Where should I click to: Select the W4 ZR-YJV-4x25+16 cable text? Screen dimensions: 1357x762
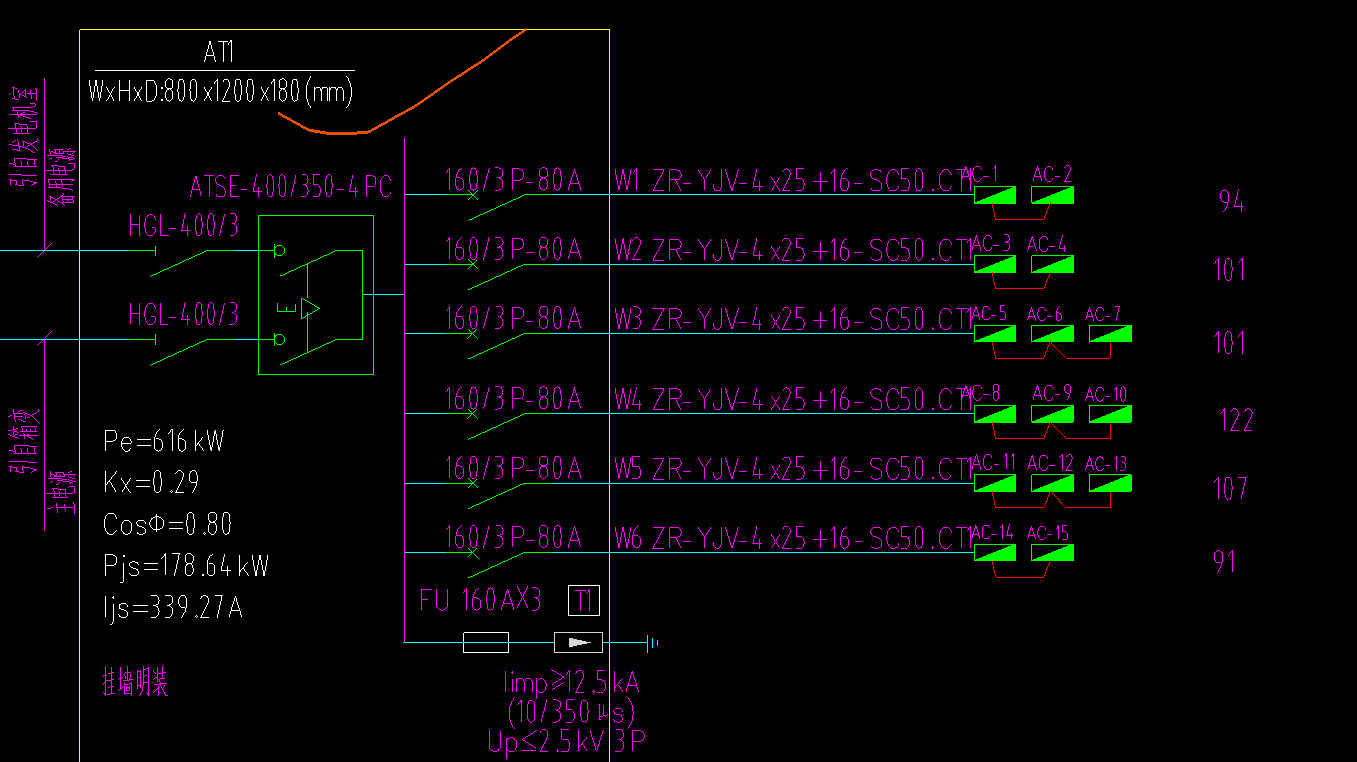tap(793, 399)
